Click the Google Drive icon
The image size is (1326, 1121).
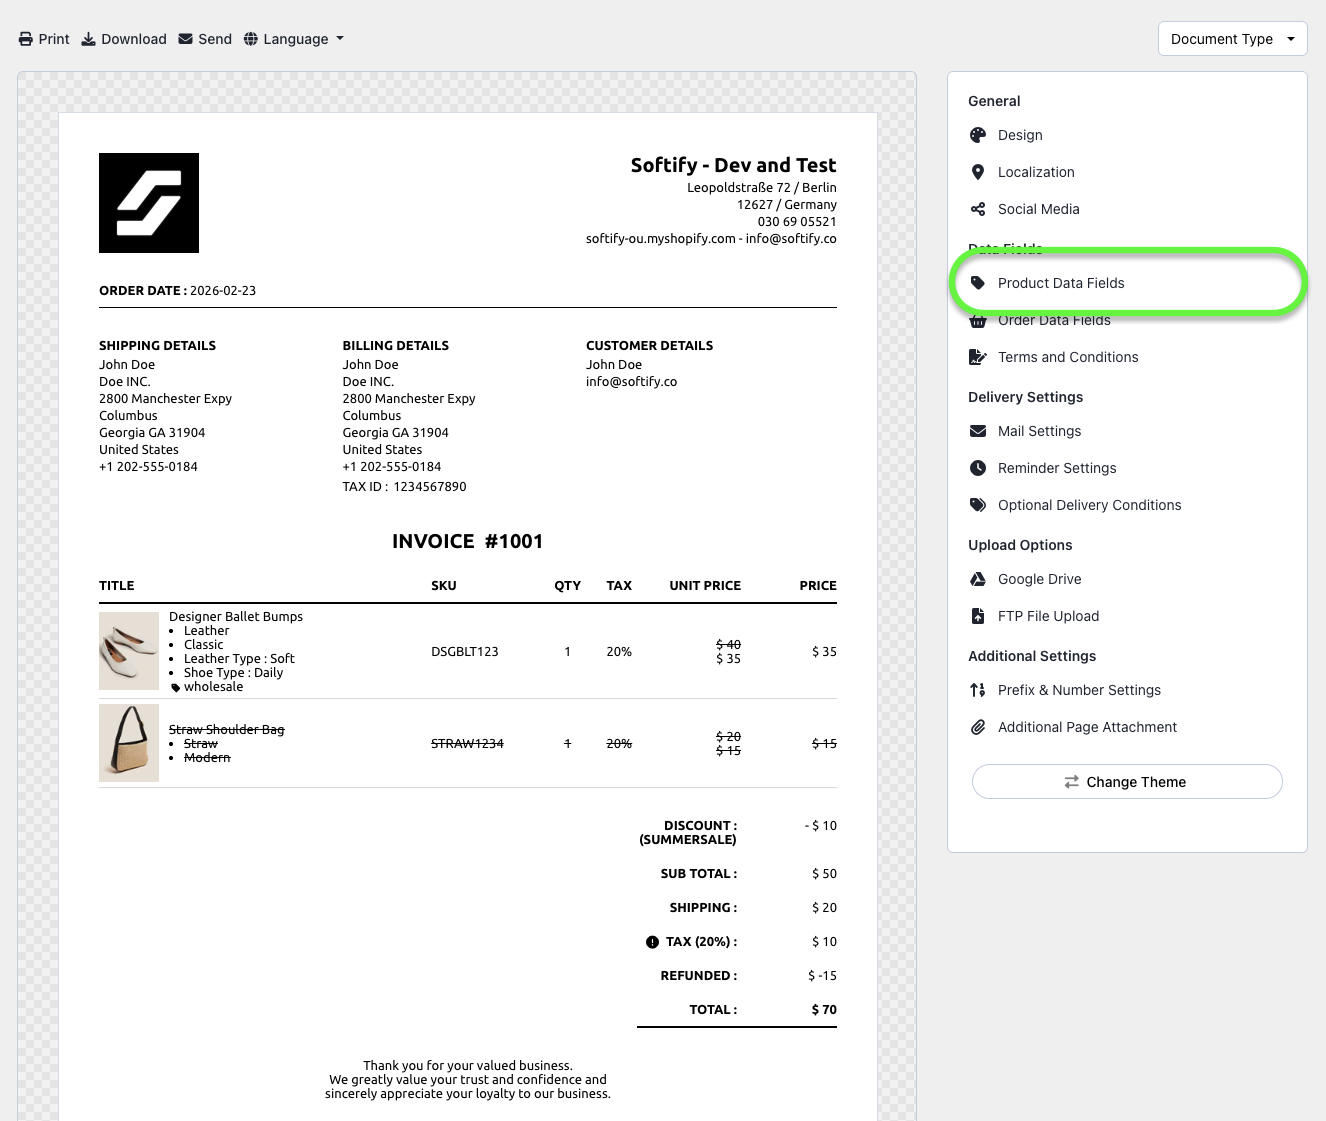(978, 579)
